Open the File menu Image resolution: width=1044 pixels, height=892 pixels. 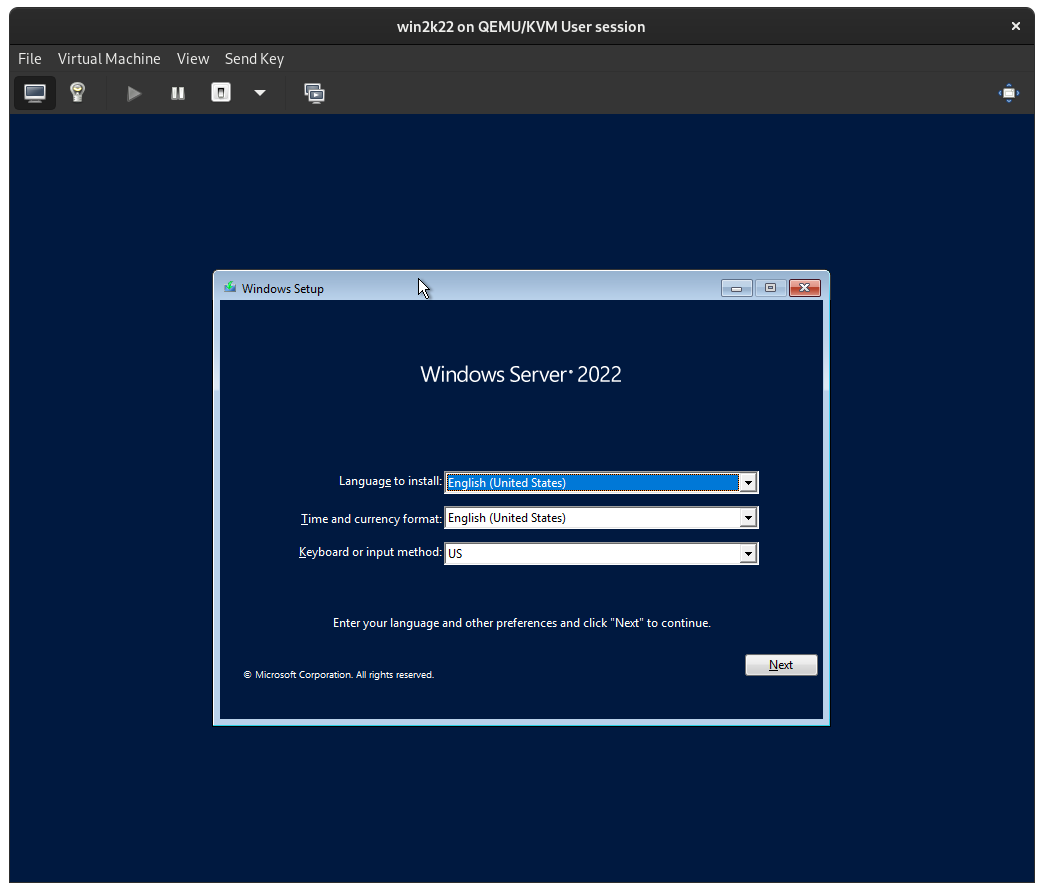click(x=29, y=59)
